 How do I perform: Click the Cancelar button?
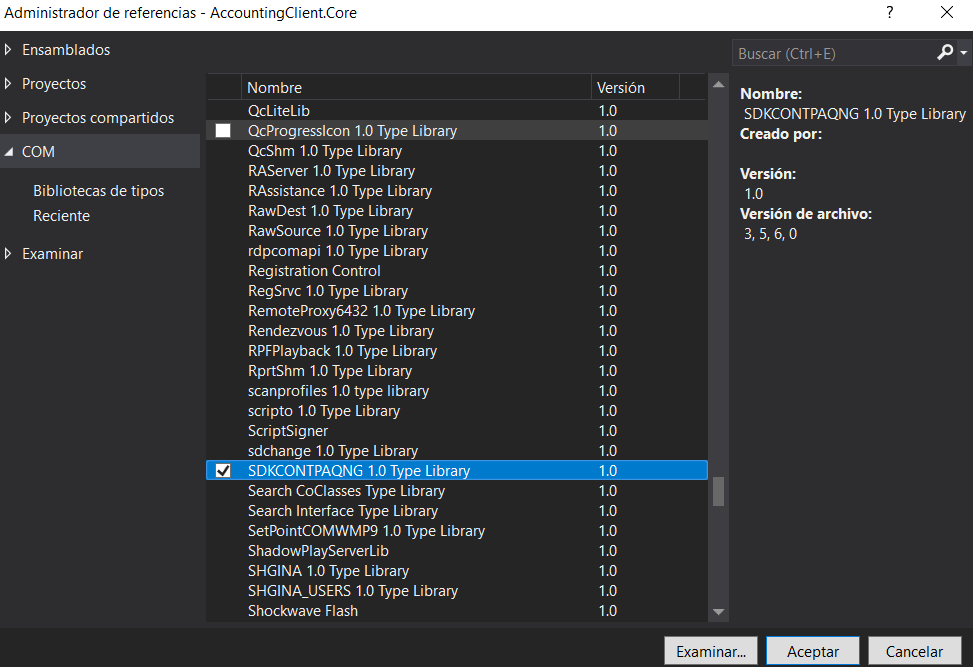point(914,651)
